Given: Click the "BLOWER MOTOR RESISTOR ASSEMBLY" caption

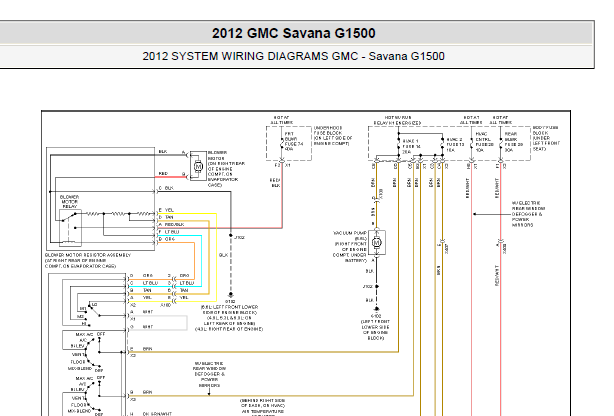Looking at the screenshot, I should [x=88, y=255].
